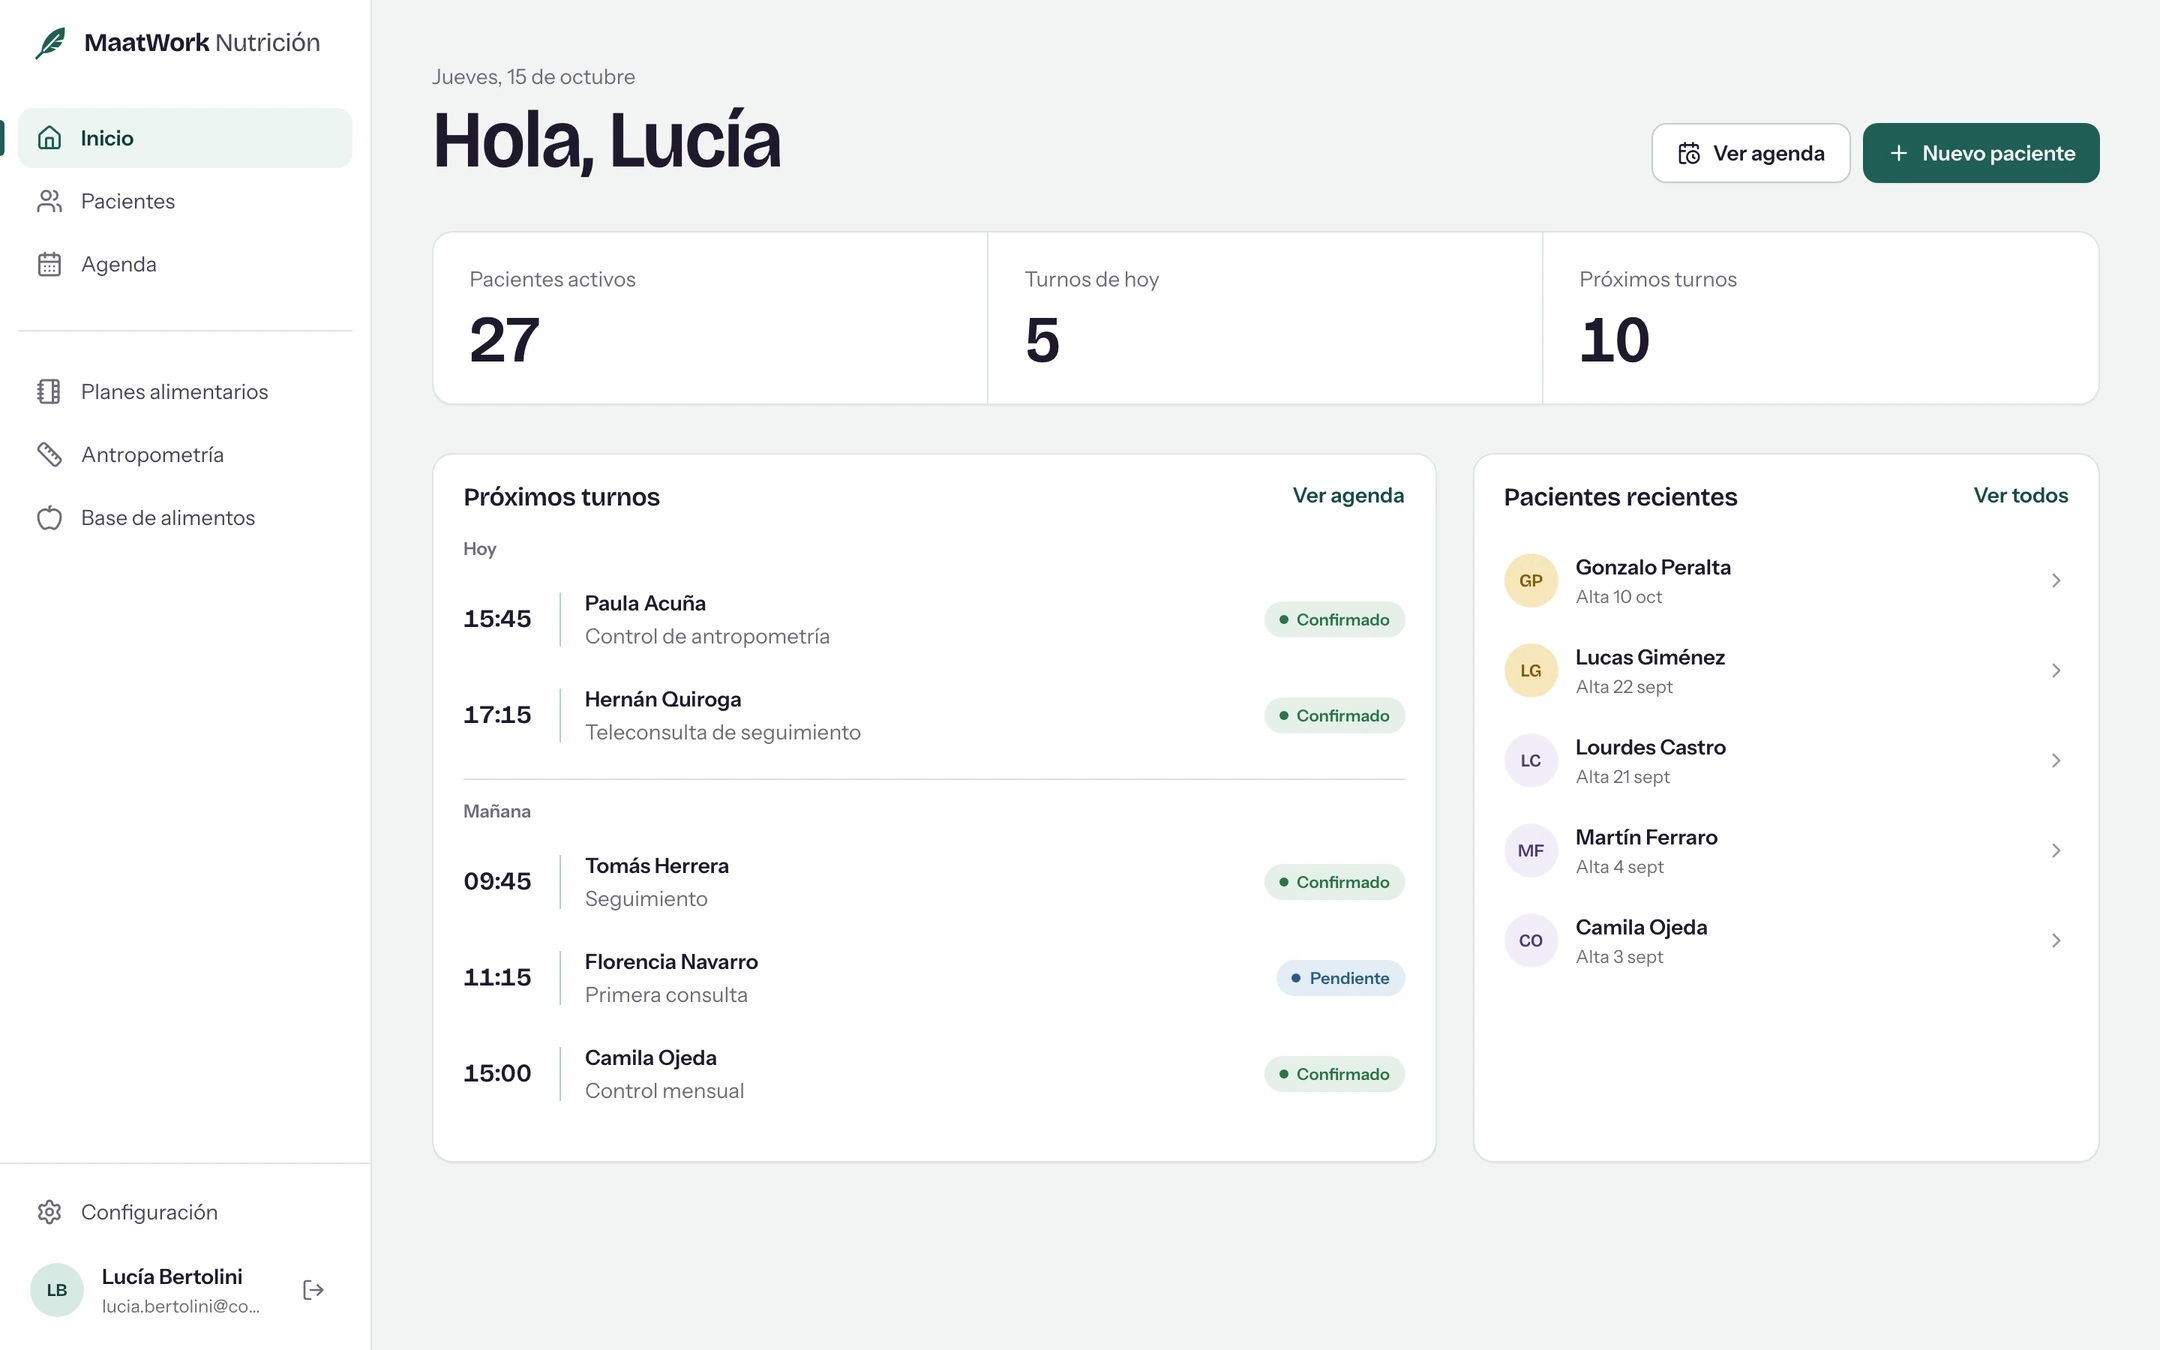The image size is (2160, 1350).
Task: Open the Agenda menu item
Action: coord(185,264)
